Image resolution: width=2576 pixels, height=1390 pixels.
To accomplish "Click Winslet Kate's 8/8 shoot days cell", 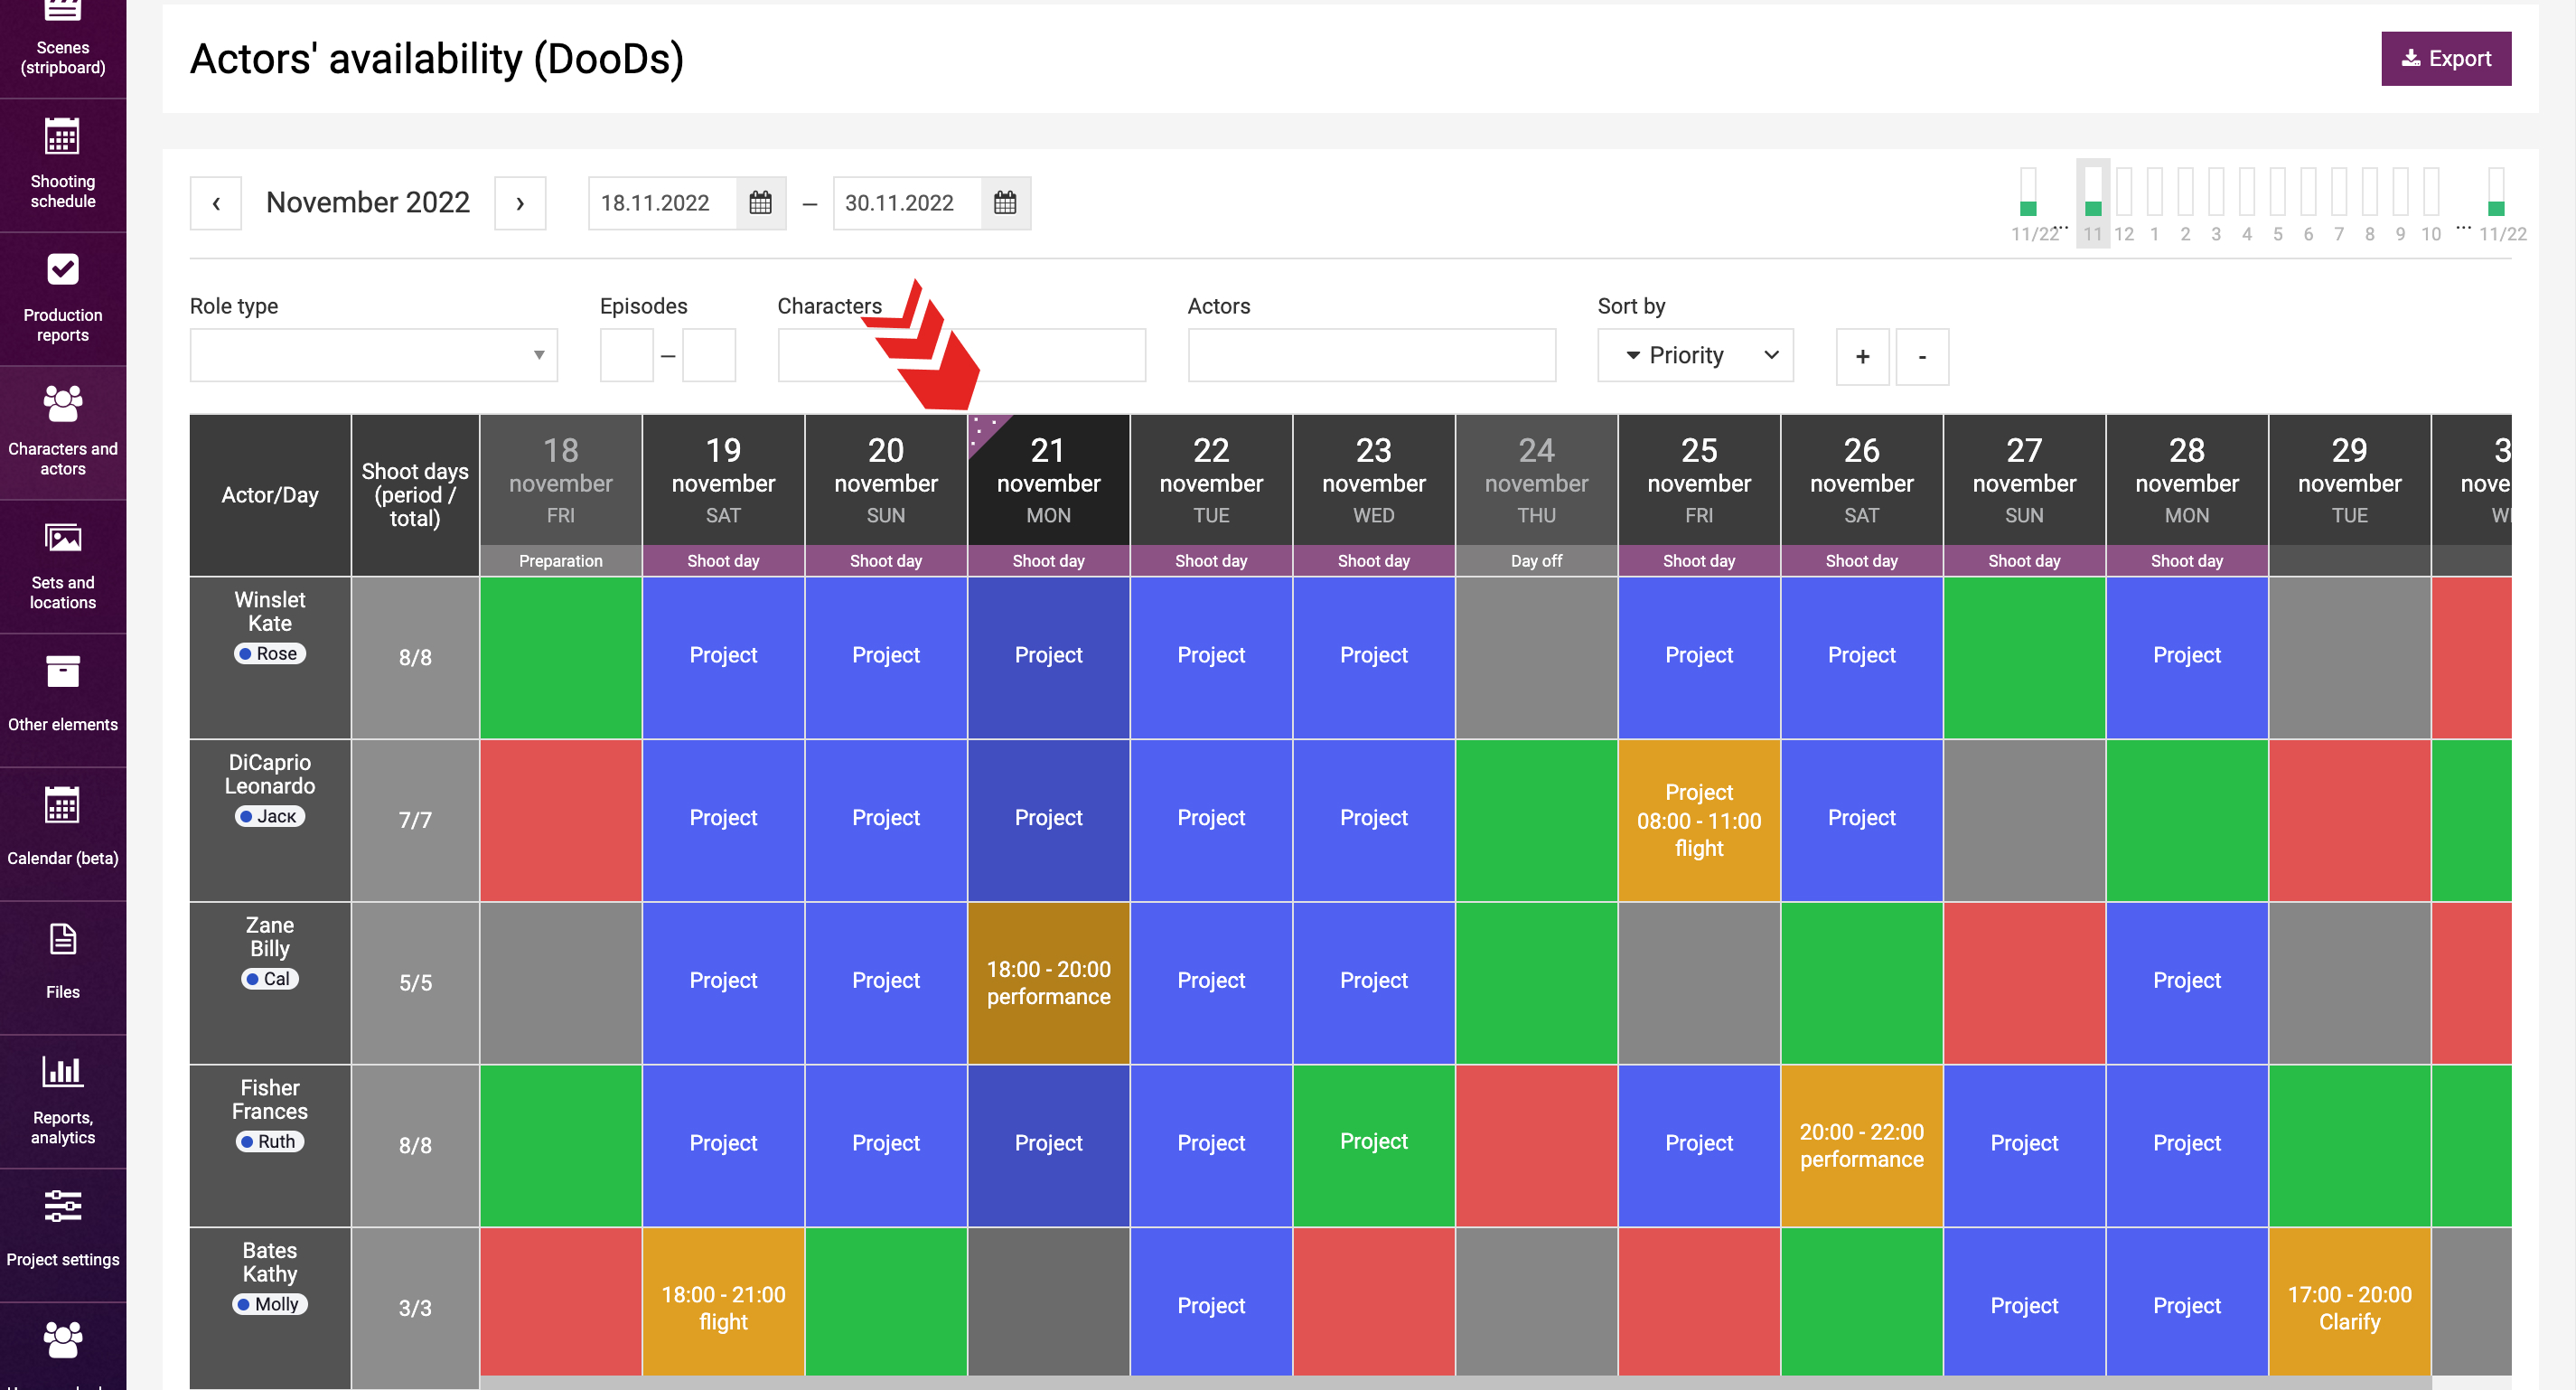I will coord(415,658).
